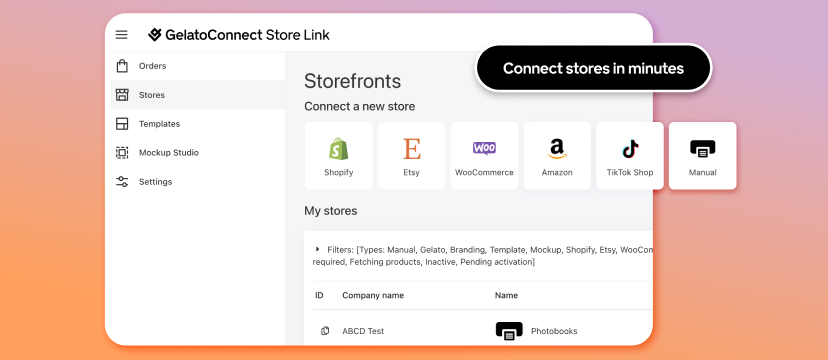The width and height of the screenshot is (828, 360).
Task: Click the Shopify bag logo
Action: tap(338, 149)
